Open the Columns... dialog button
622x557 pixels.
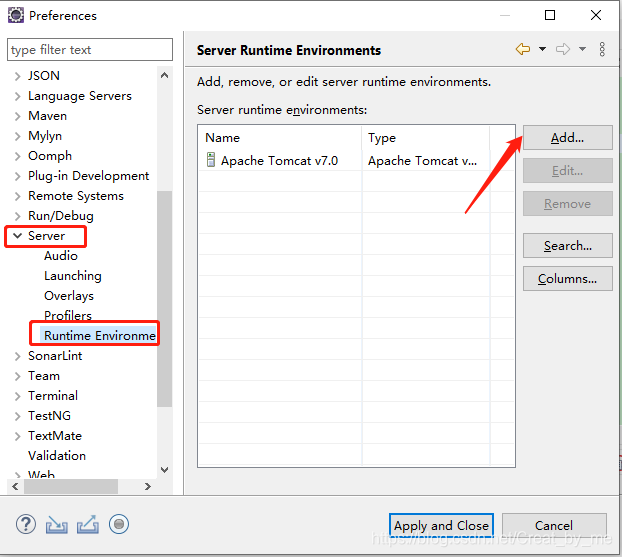click(568, 278)
